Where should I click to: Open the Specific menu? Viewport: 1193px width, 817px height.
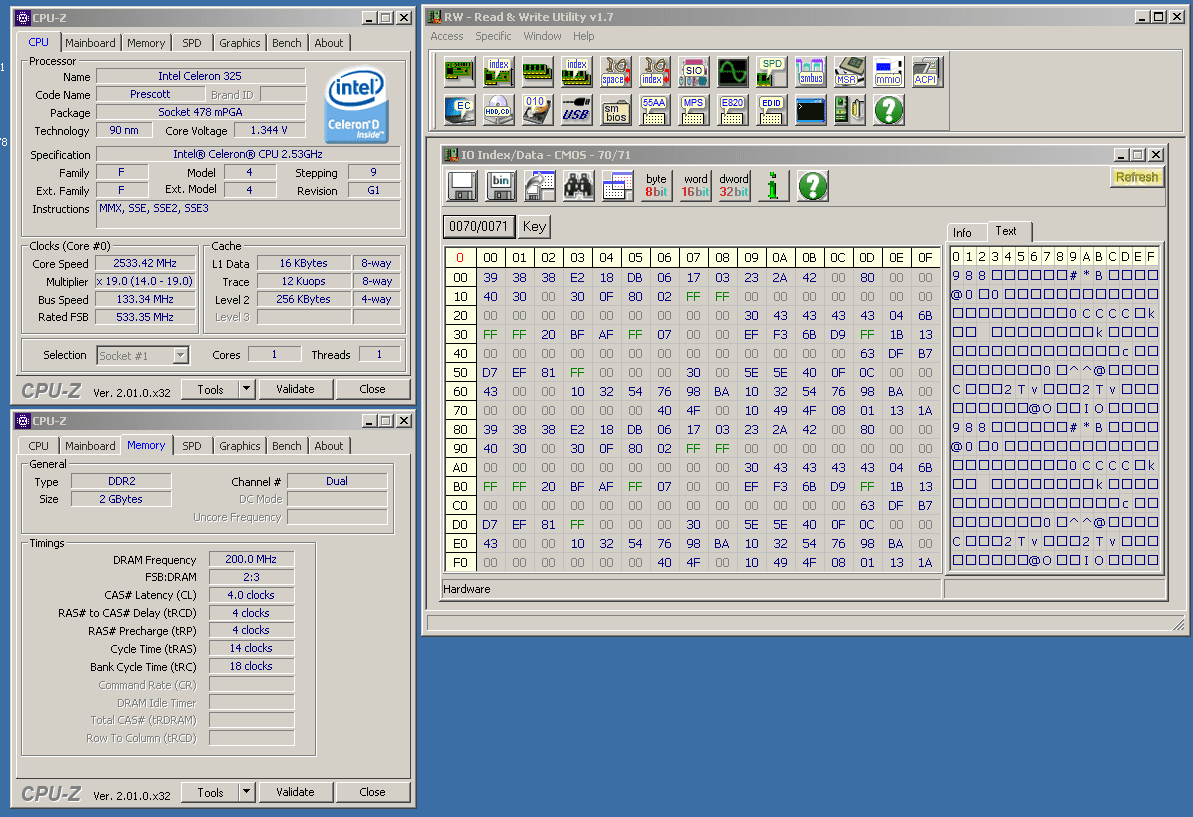click(493, 36)
